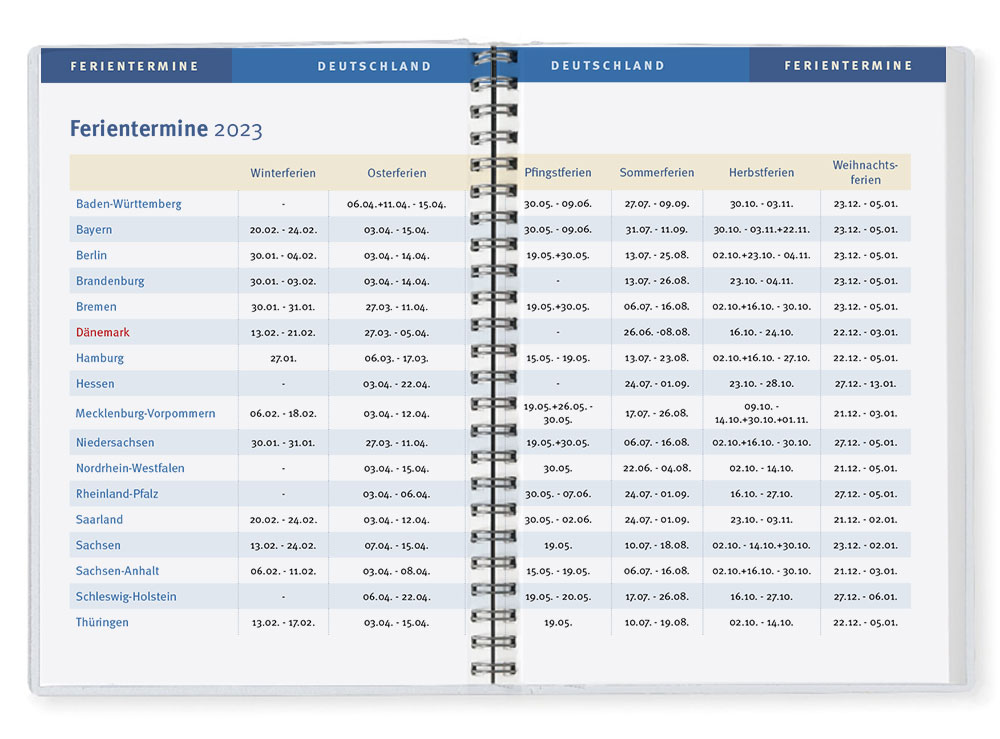This screenshot has height=739, width=1000.
Task: Select the 'Rheinland-Pfalz' row label
Action: (117, 494)
